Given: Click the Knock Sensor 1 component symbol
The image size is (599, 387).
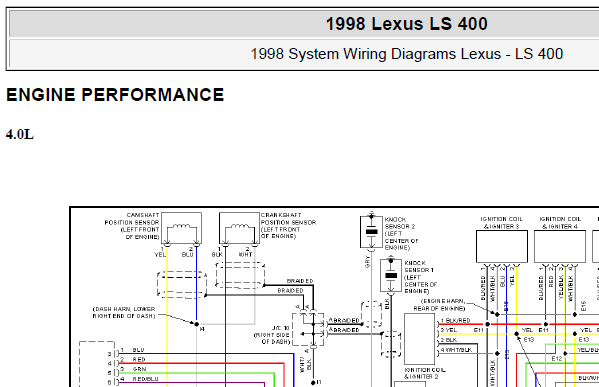Looking at the screenshot, I should pos(391,275).
